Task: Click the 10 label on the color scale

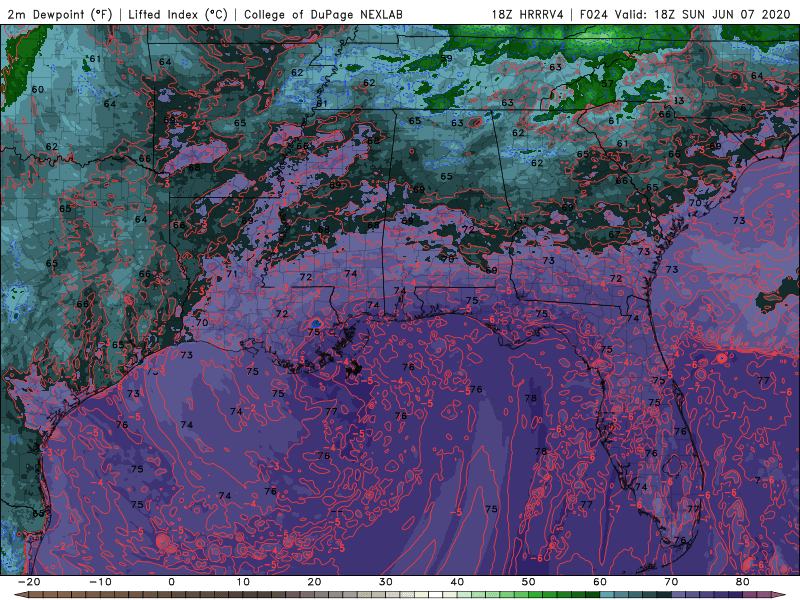Action: [x=243, y=582]
